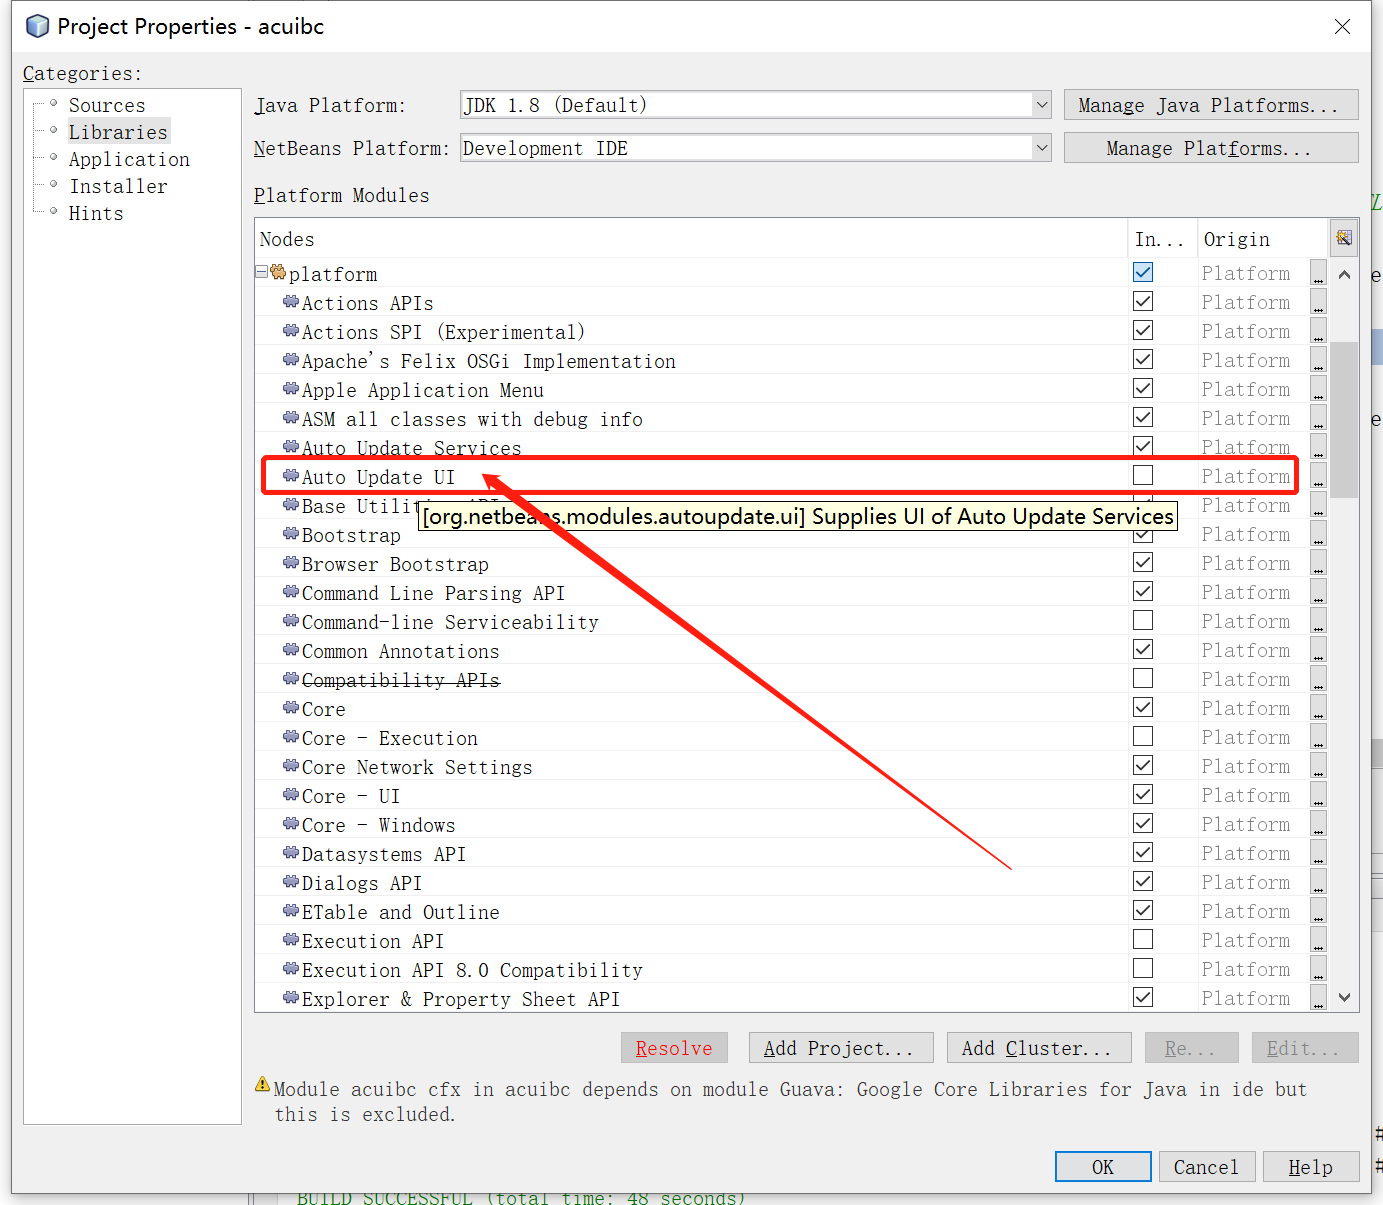This screenshot has height=1205, width=1383.
Task: Toggle the platform cluster checkbox
Action: tap(1143, 272)
